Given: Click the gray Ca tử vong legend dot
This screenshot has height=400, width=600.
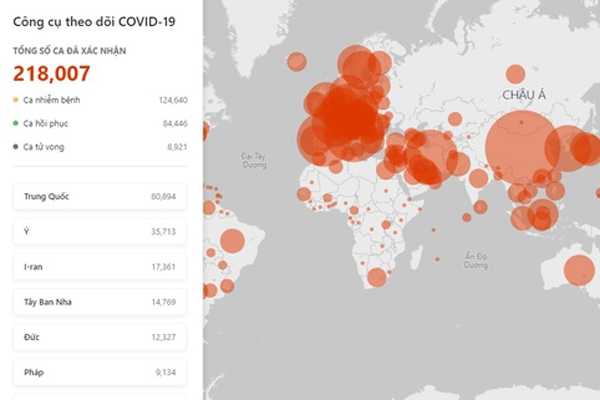Looking at the screenshot, I should 15,146.
